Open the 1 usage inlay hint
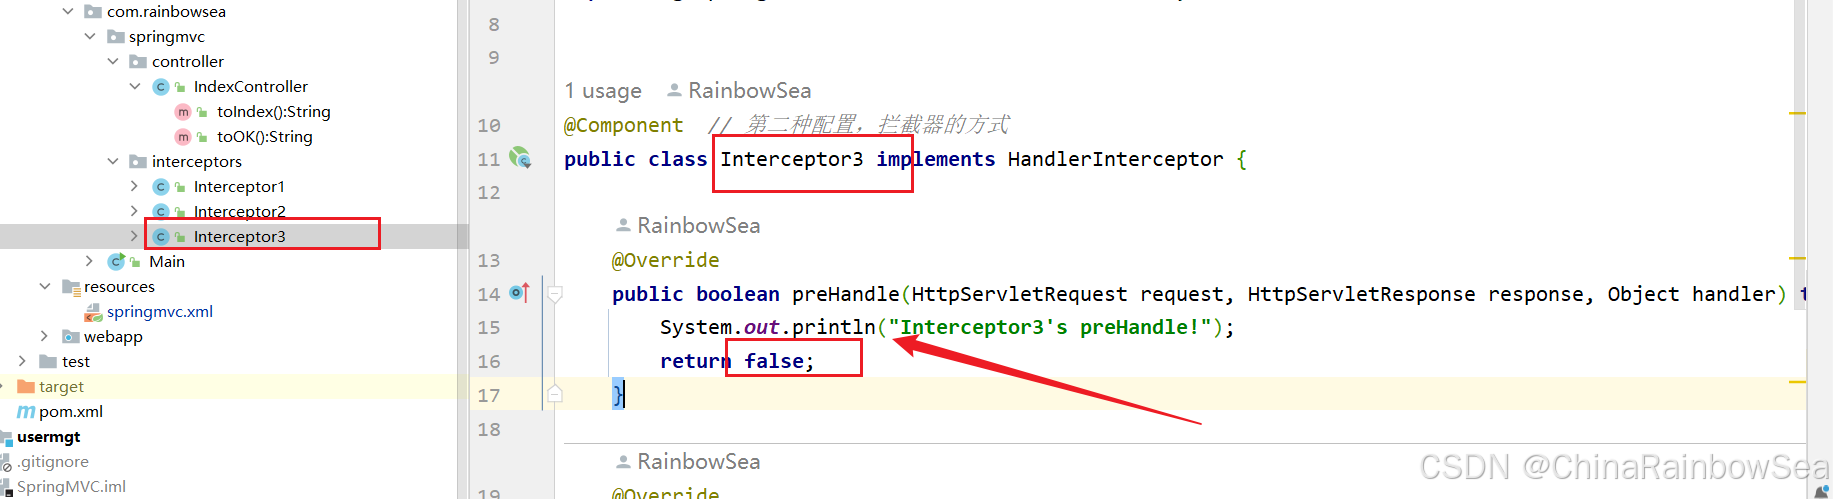The width and height of the screenshot is (1833, 499). tap(603, 91)
